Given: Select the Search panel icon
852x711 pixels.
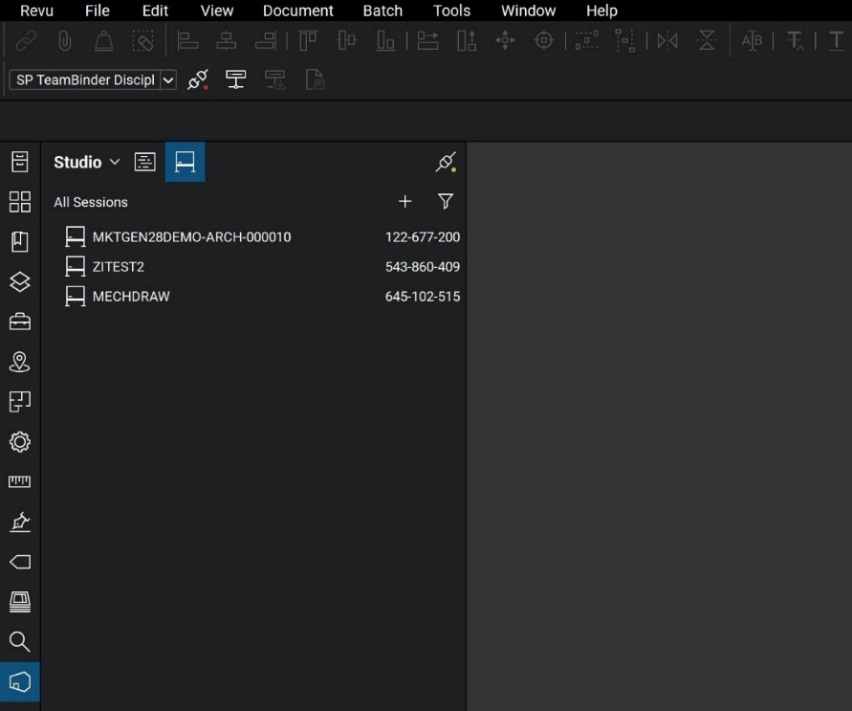Looking at the screenshot, I should pos(20,642).
